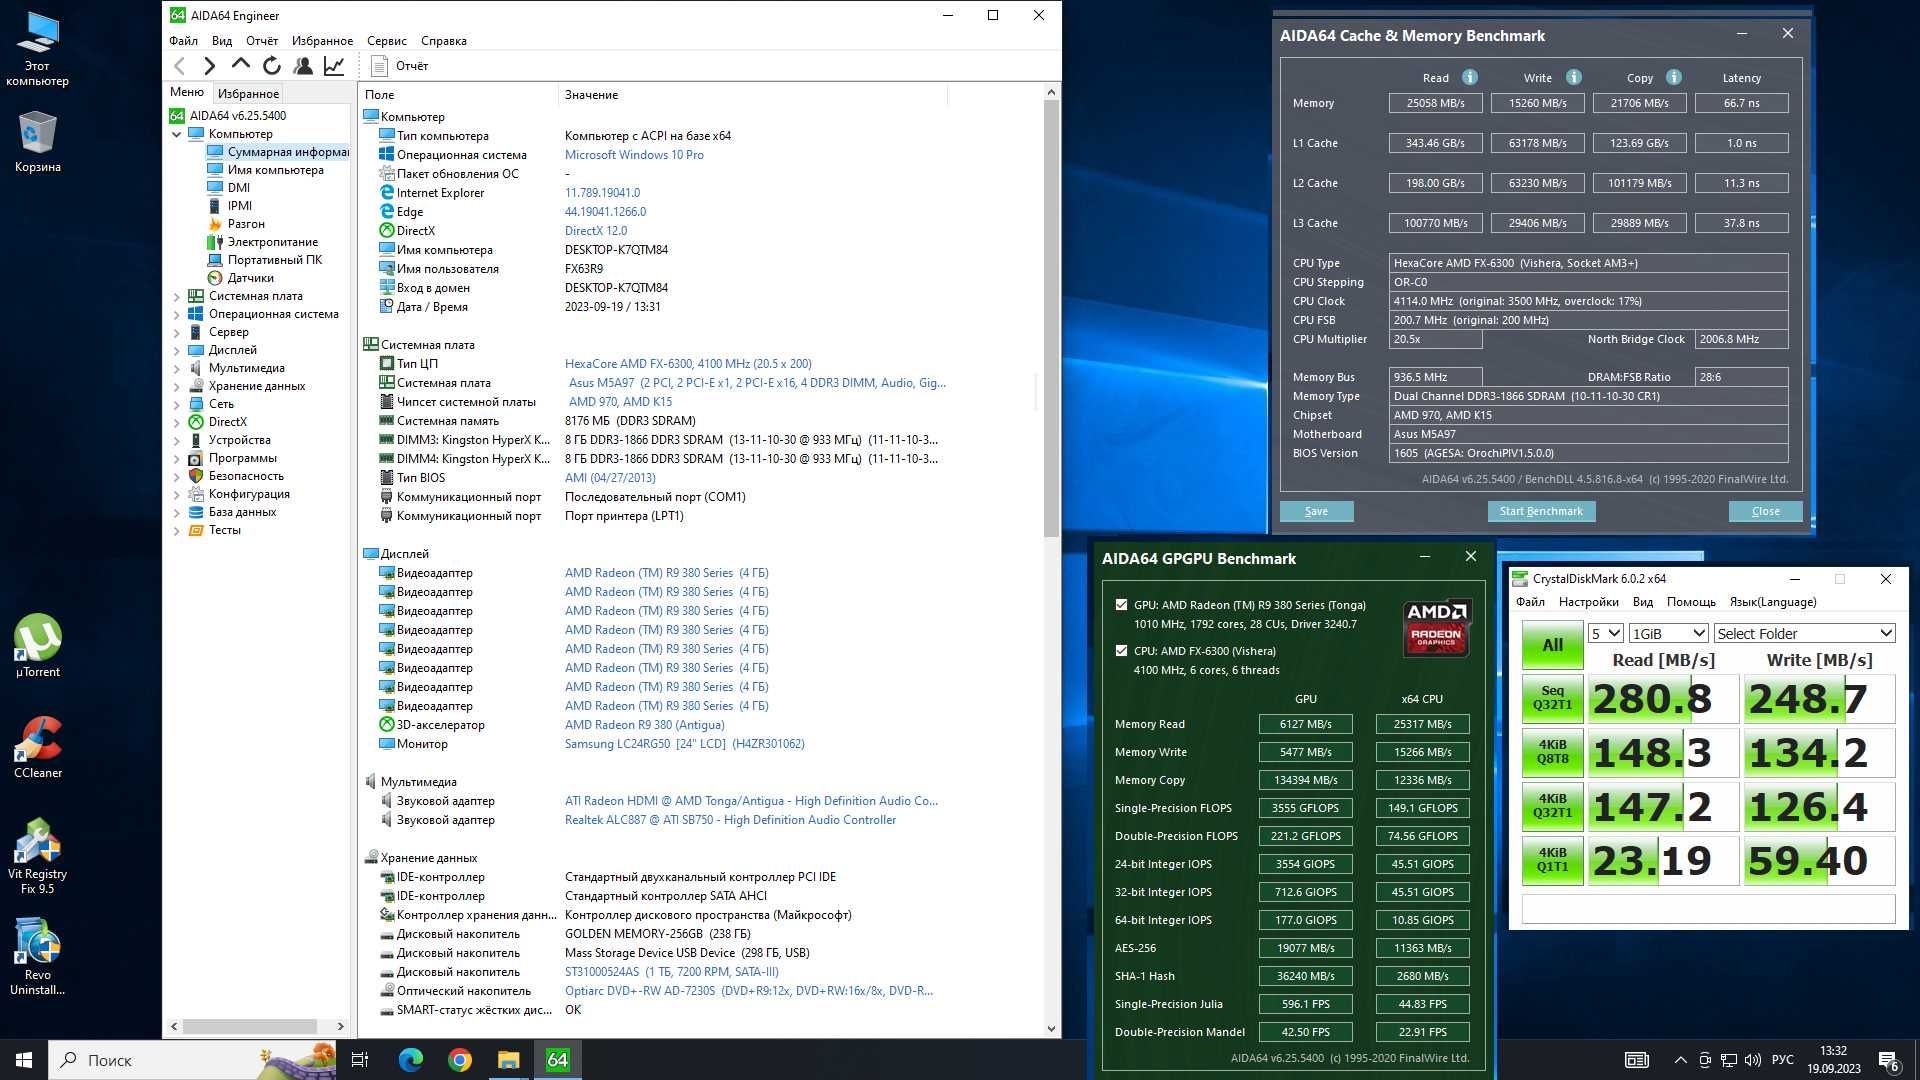Click the AIDA64 vertical scrollbar

pyautogui.click(x=1051, y=319)
